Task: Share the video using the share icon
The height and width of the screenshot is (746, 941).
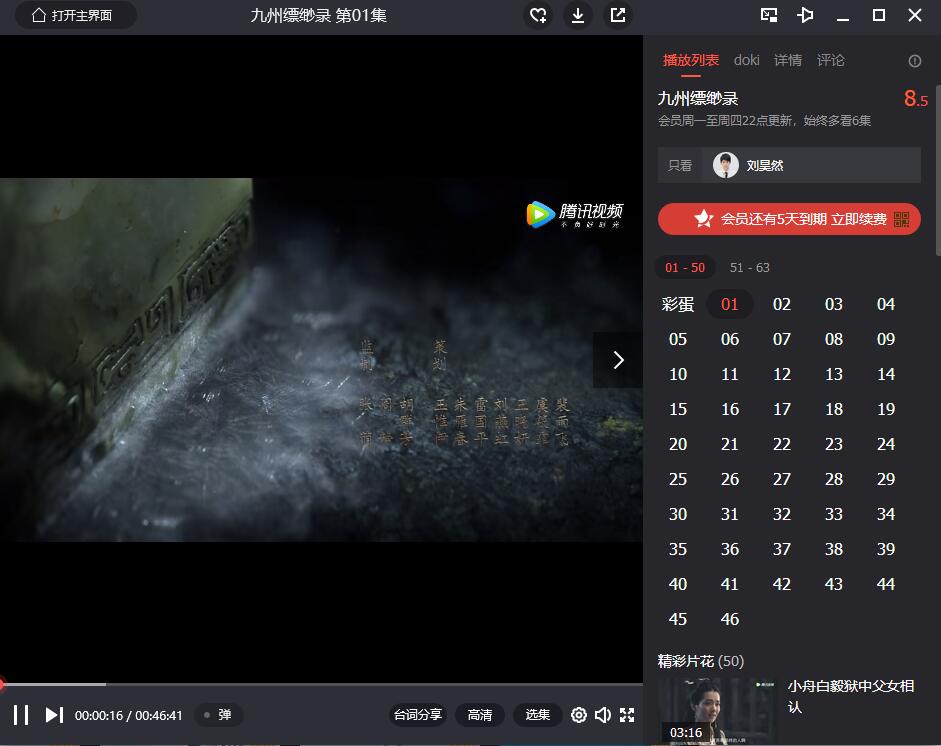Action: (617, 15)
